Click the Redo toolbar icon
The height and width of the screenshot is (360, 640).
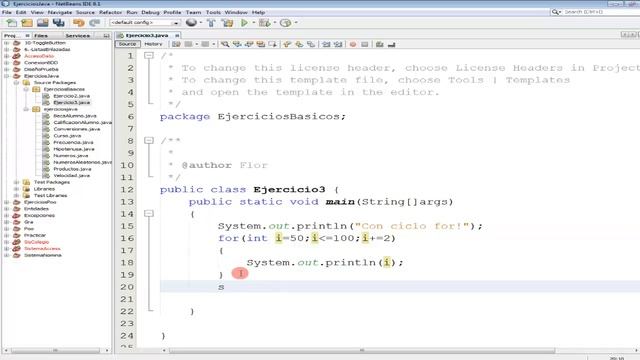tap(94, 23)
